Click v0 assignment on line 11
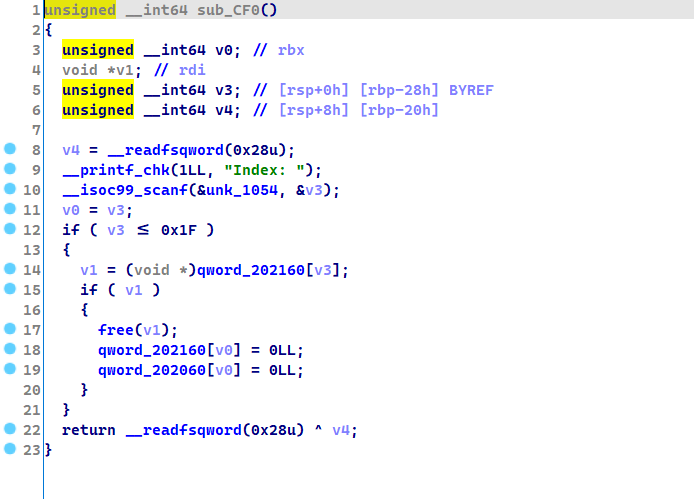Screen dimensions: 694x499 coord(71,210)
